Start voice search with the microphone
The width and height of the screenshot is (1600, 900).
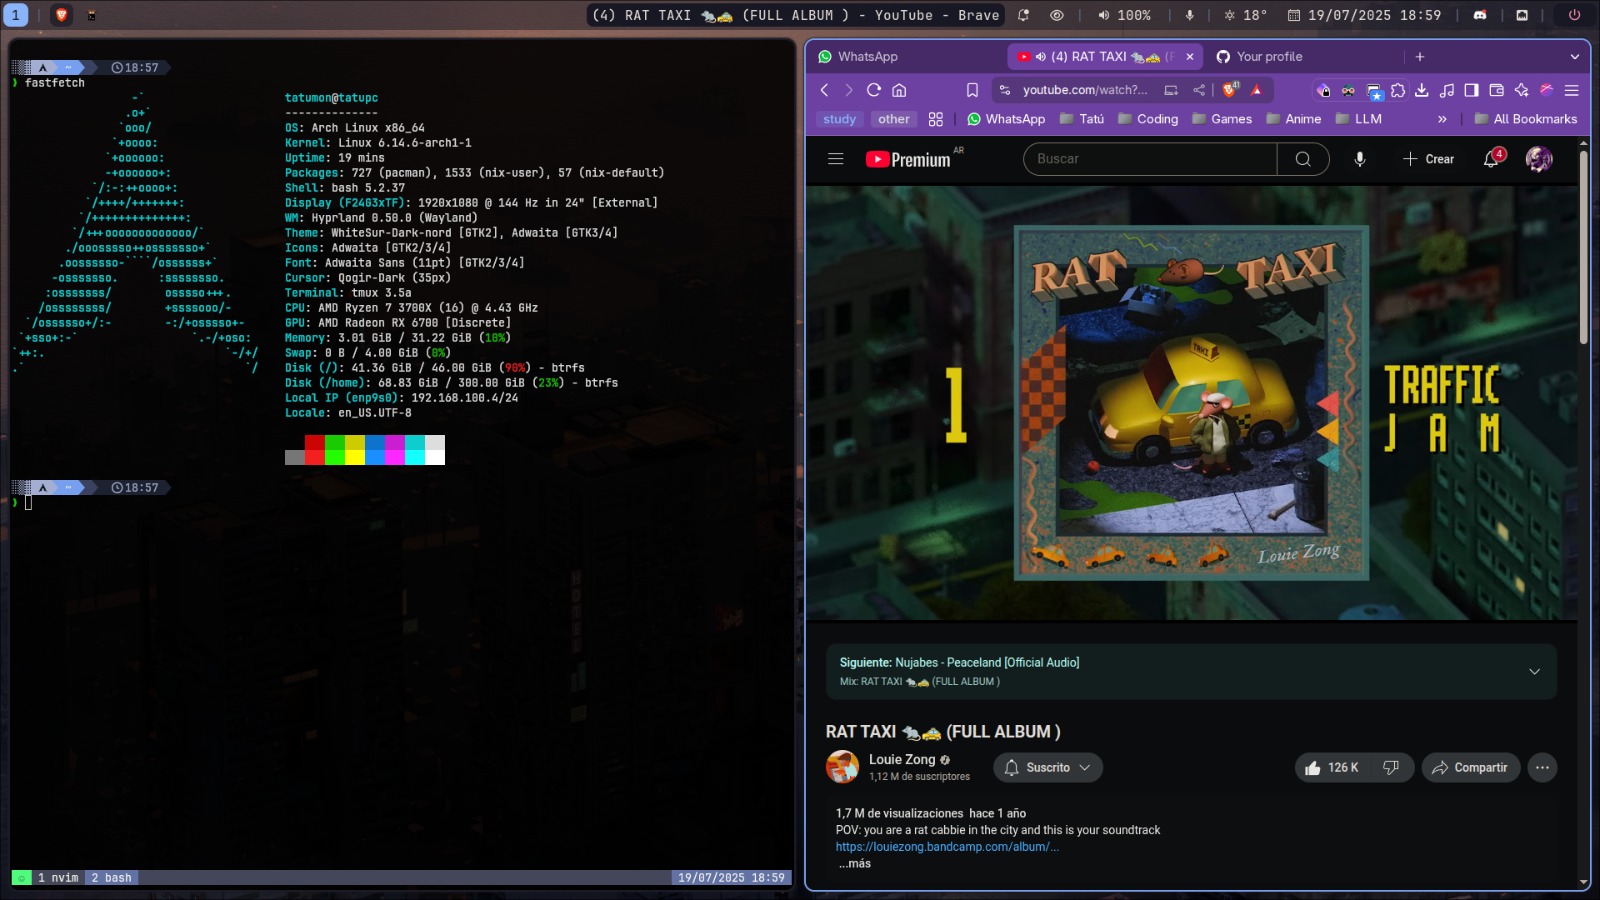pos(1360,159)
